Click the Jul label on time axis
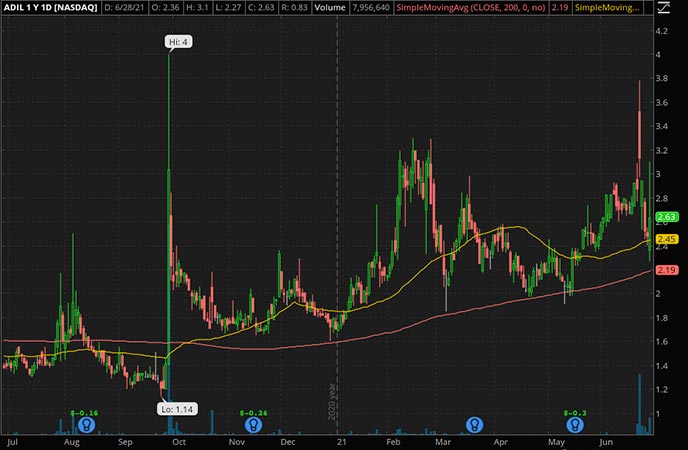688x450 pixels. pos(12,442)
